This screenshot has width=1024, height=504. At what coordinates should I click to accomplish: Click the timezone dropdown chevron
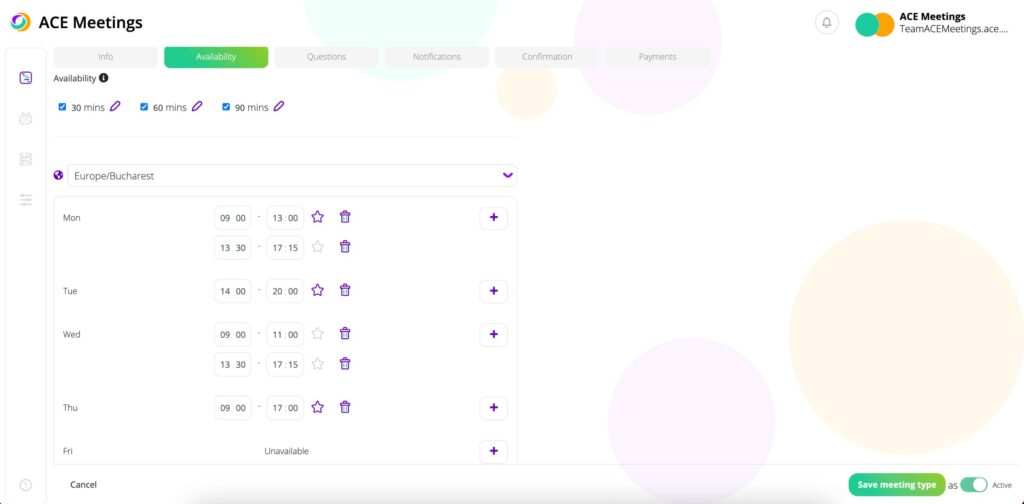pyautogui.click(x=507, y=175)
